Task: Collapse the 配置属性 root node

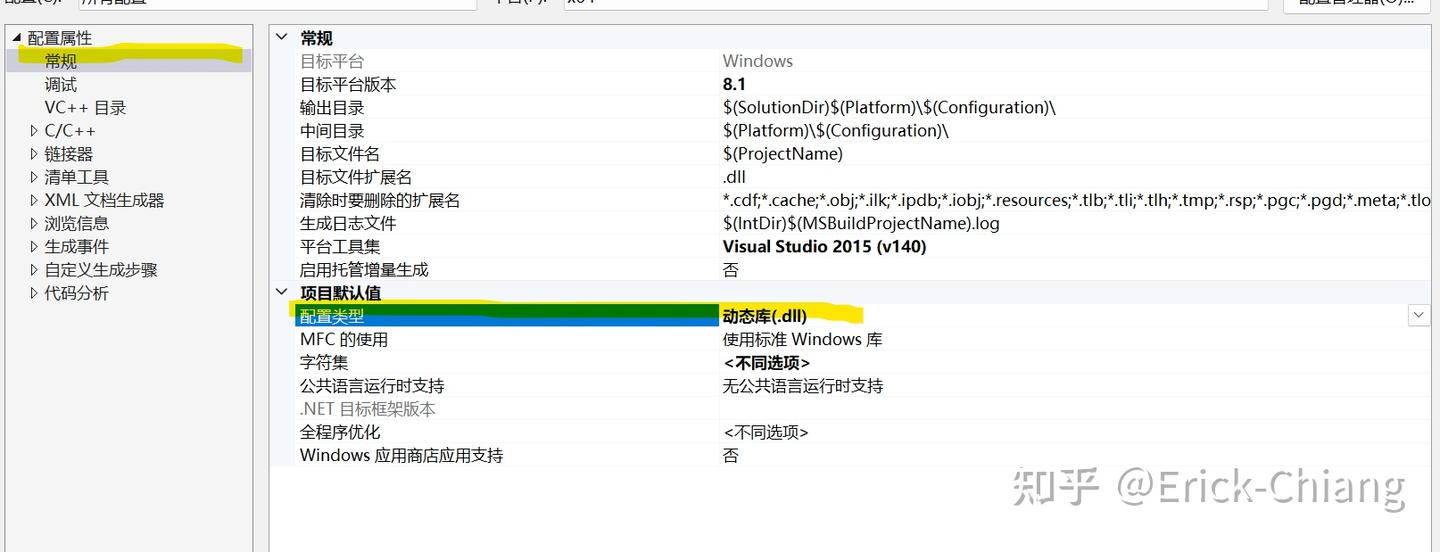Action: pyautogui.click(x=16, y=38)
